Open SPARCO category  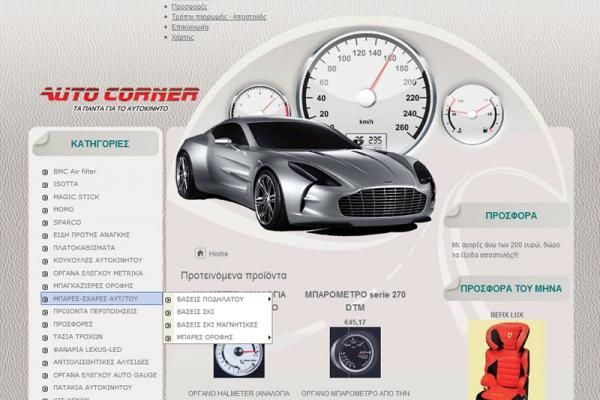tap(67, 222)
